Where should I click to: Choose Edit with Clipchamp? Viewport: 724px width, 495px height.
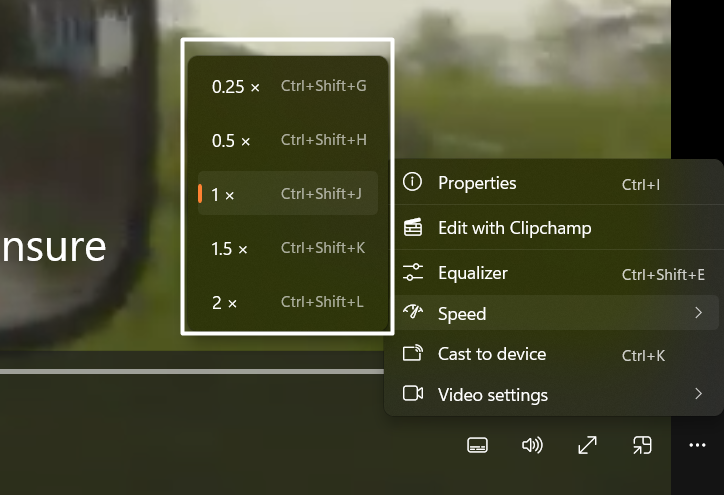click(x=514, y=228)
